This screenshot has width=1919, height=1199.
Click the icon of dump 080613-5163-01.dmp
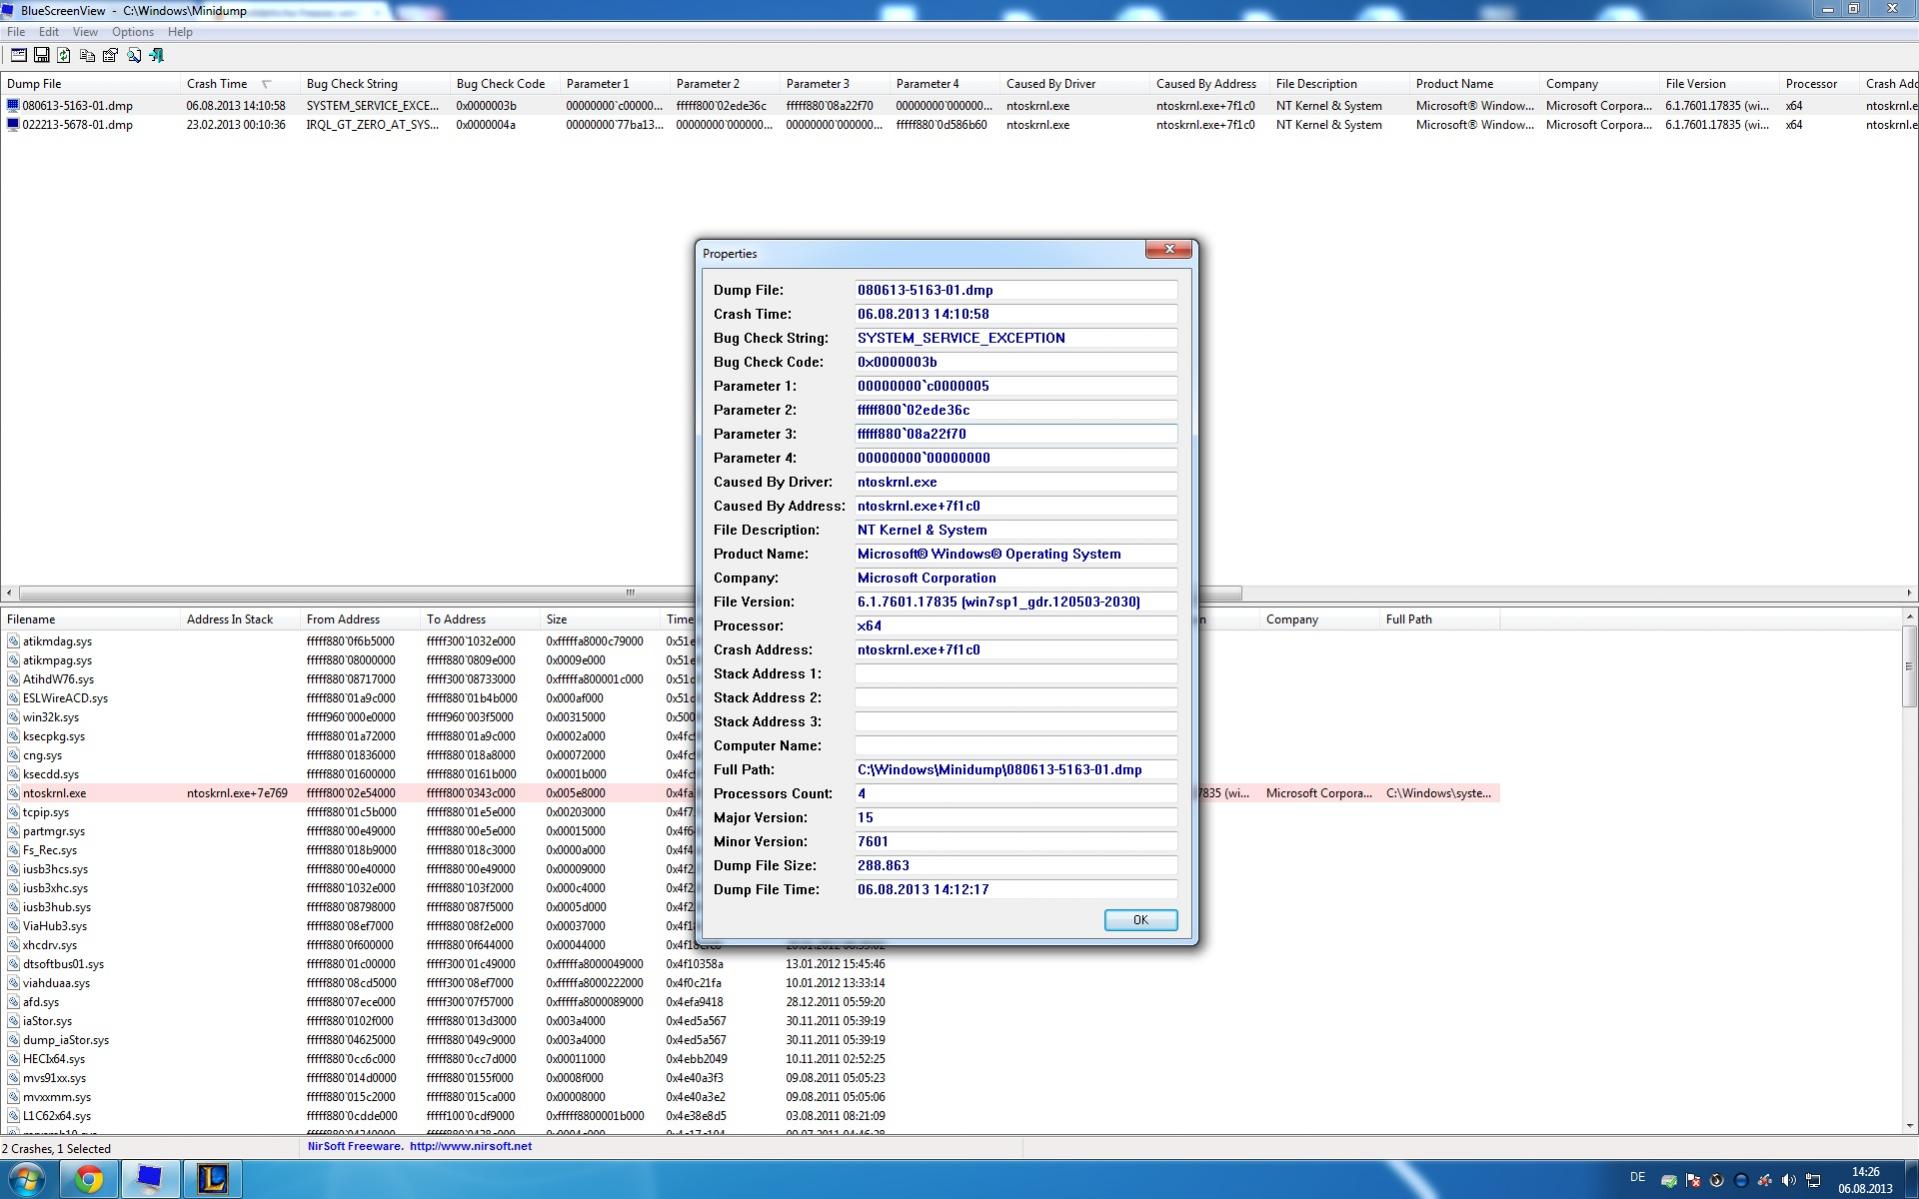pos(13,105)
